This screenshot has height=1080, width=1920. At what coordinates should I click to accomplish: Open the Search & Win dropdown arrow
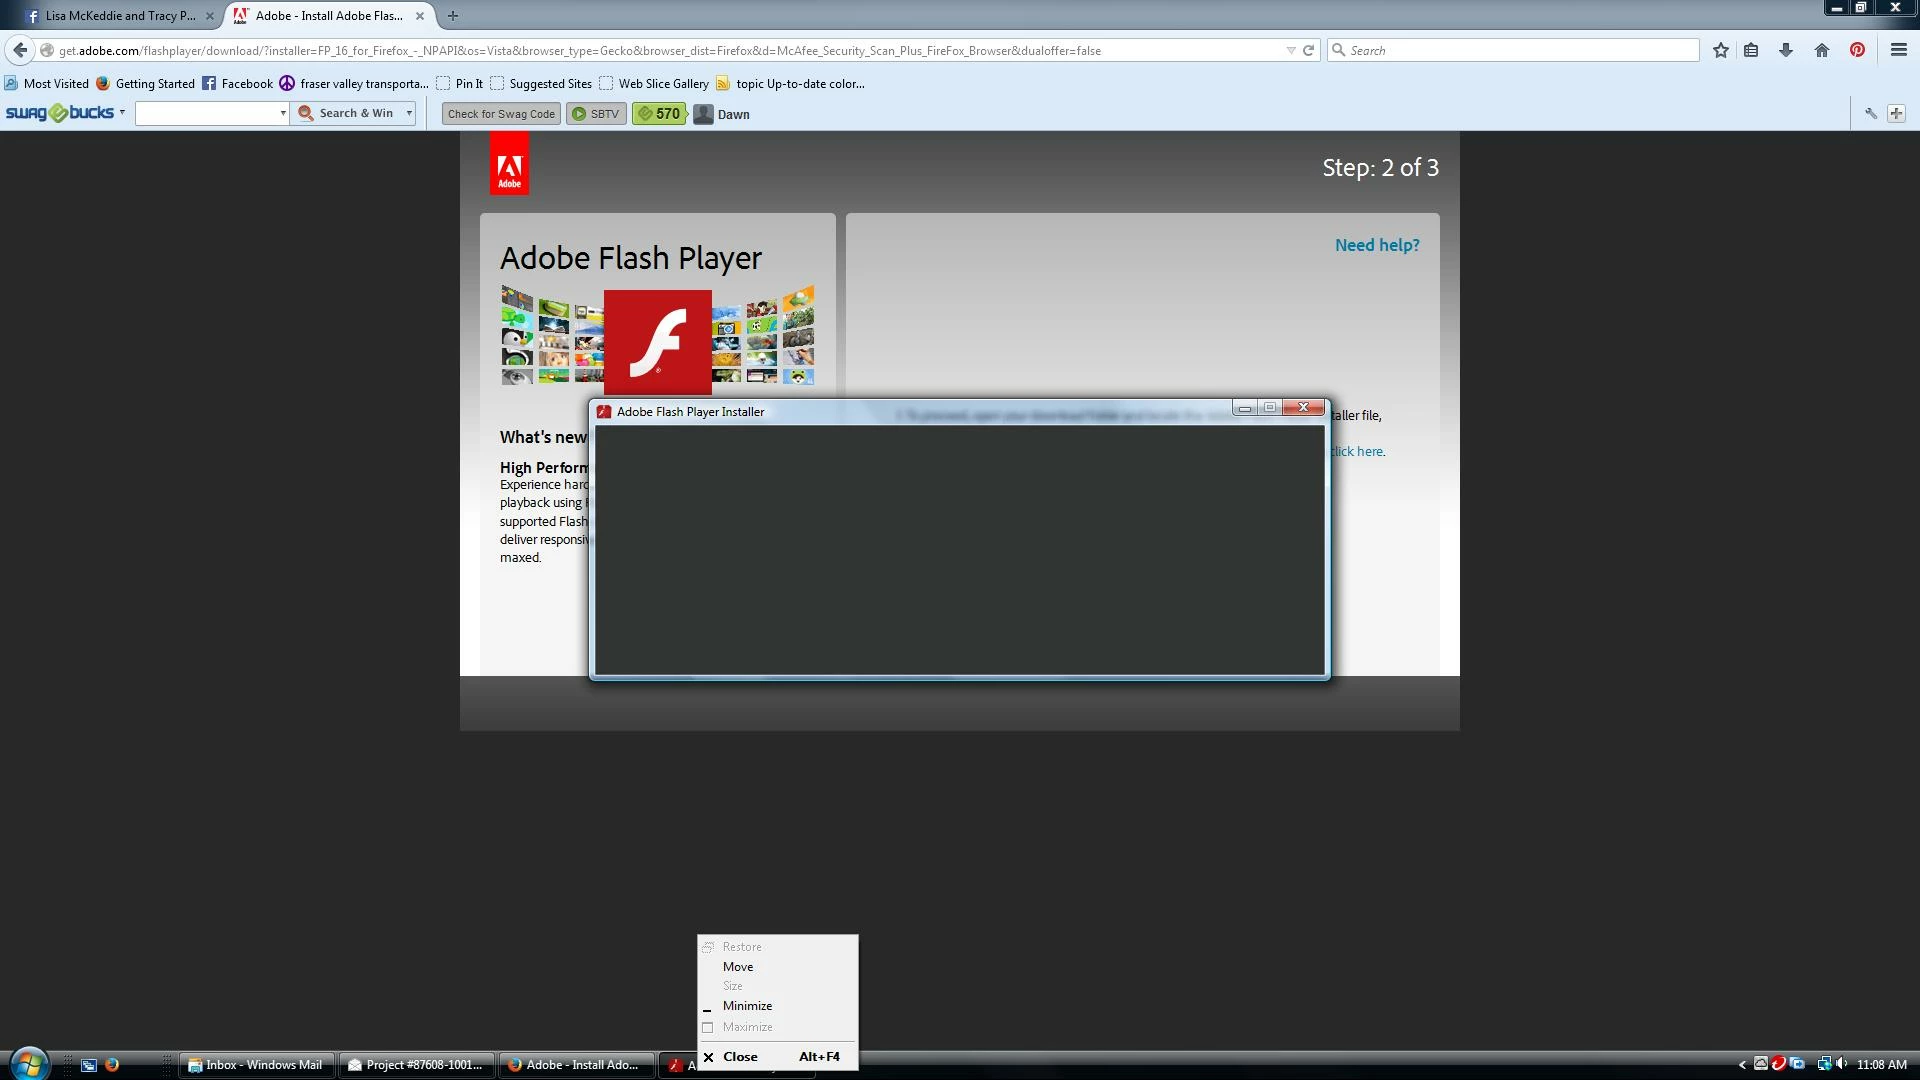(409, 114)
